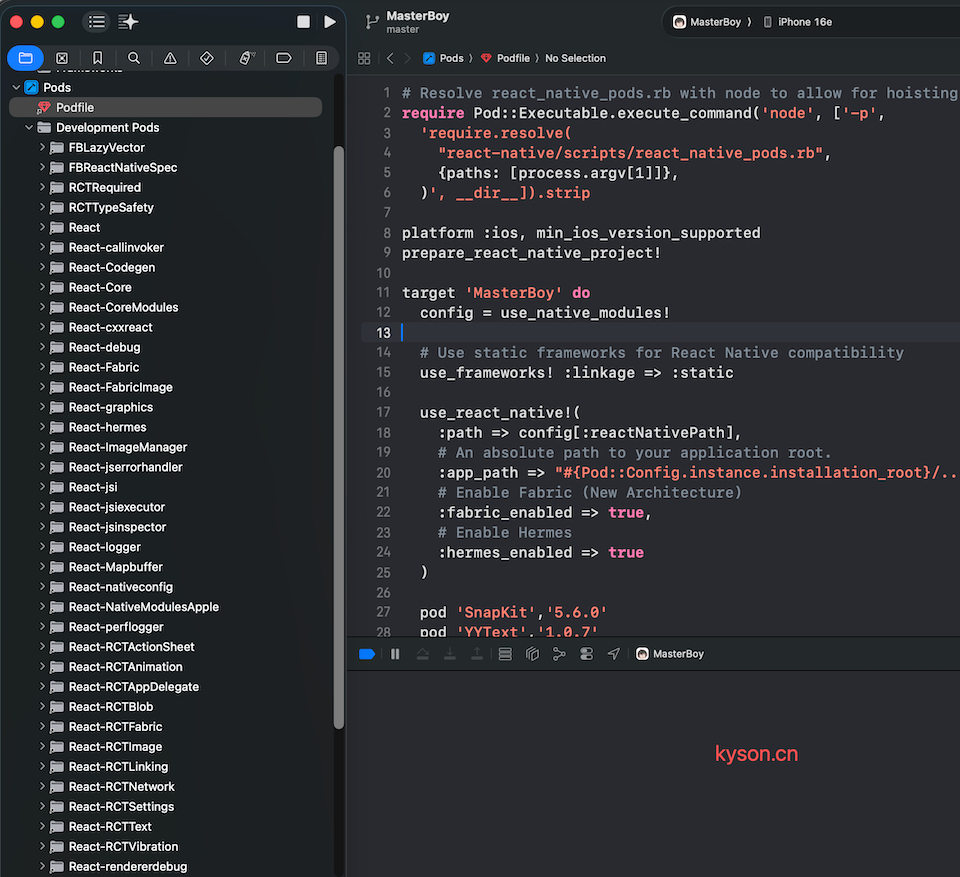Viewport: 960px width, 877px height.
Task: Toggle breakpoint activation in debug bar
Action: pos(367,654)
